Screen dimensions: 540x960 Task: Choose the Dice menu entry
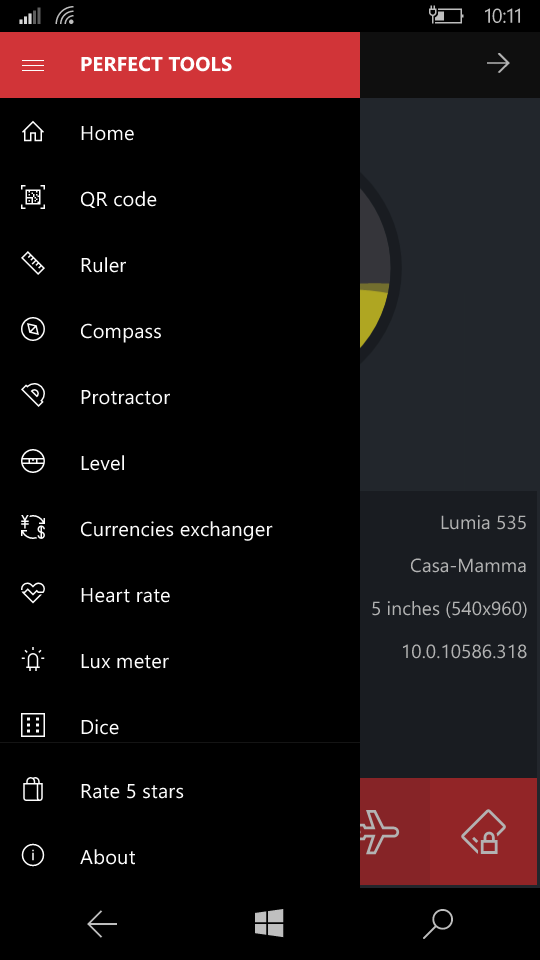pyautogui.click(x=180, y=726)
